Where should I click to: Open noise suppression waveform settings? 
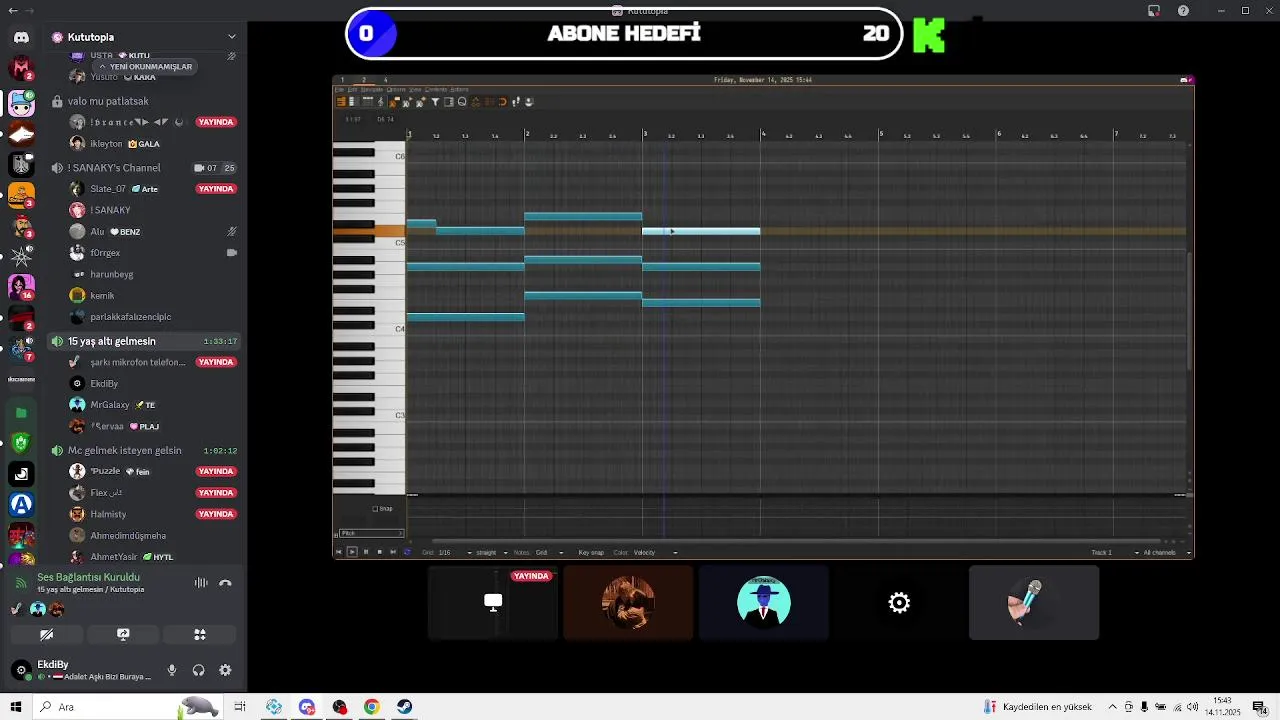pyautogui.click(x=201, y=583)
